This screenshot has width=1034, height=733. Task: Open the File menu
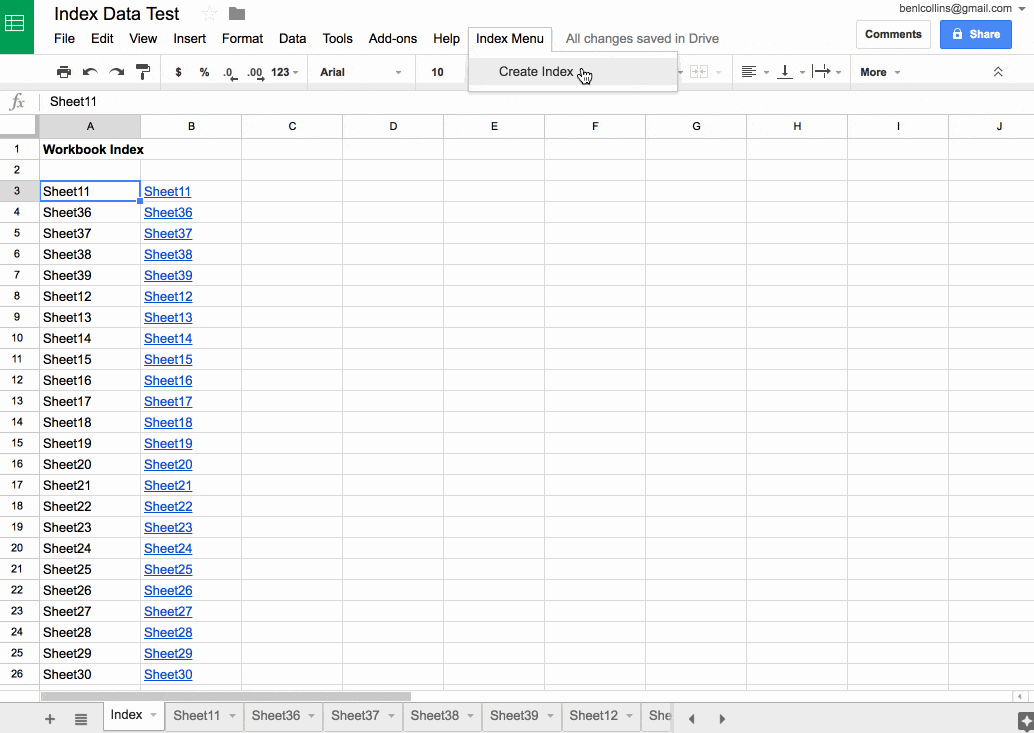[x=64, y=38]
